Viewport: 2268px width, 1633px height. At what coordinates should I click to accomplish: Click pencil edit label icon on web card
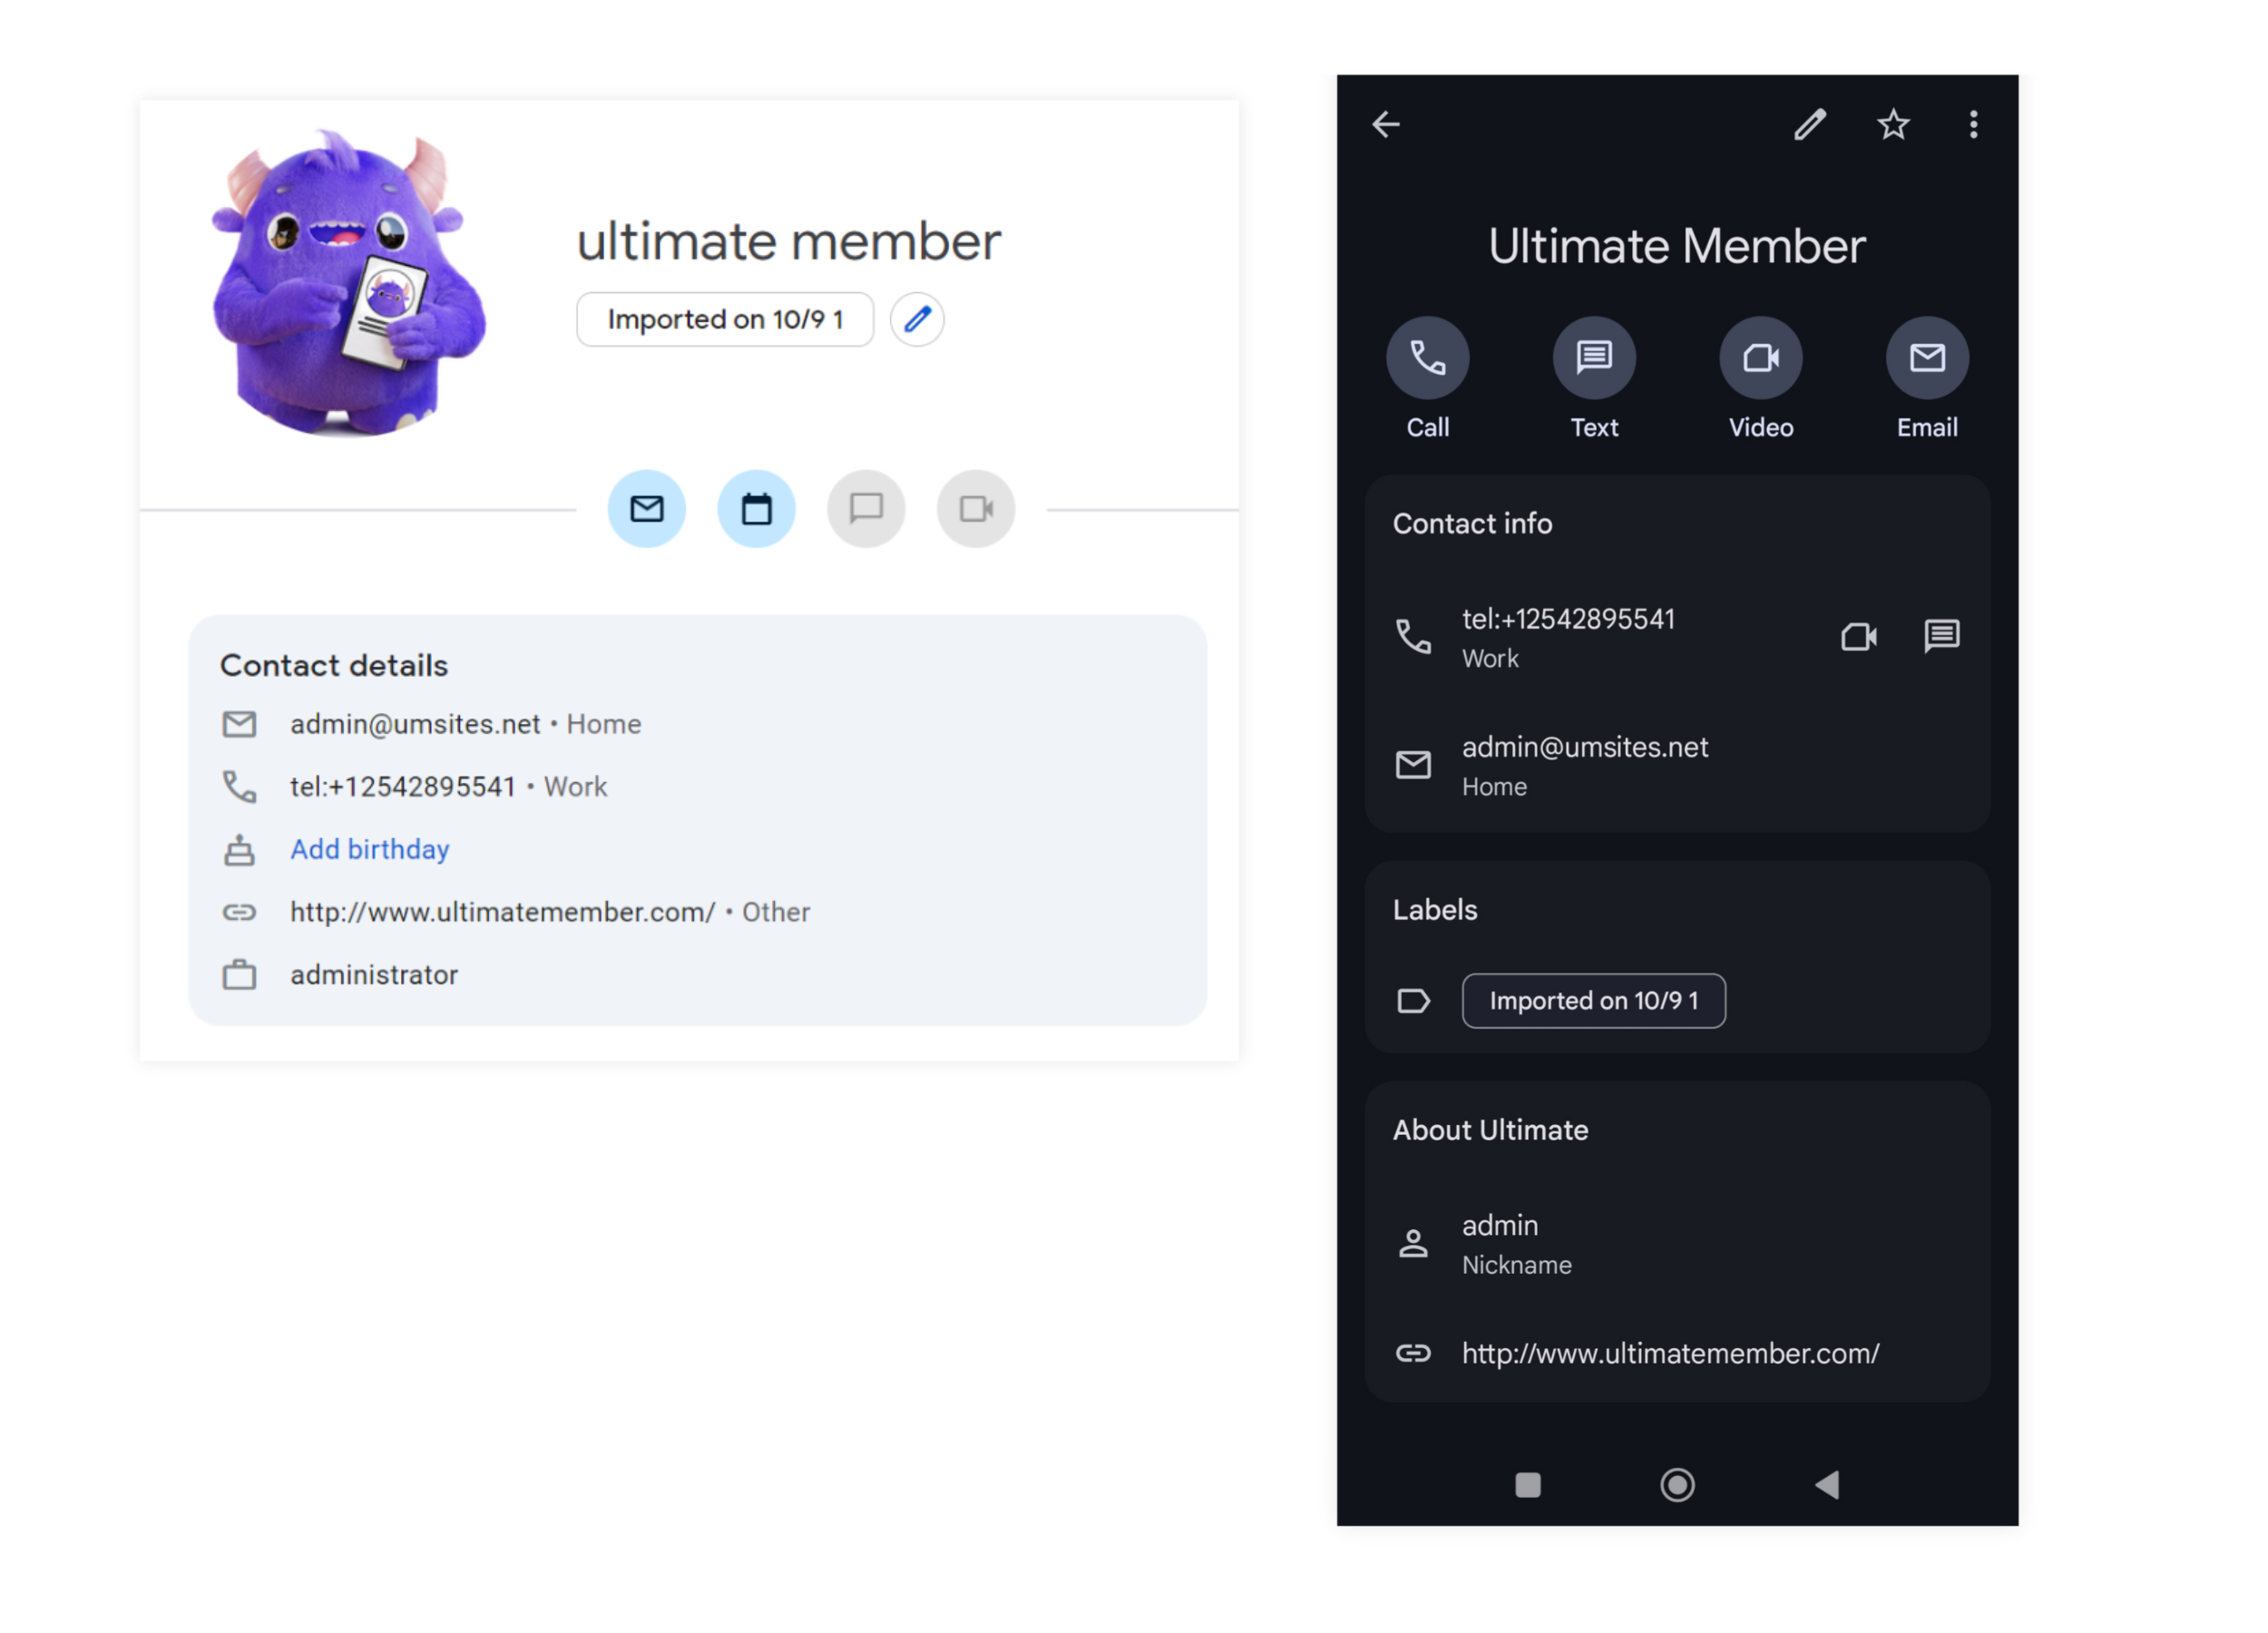pyautogui.click(x=917, y=319)
